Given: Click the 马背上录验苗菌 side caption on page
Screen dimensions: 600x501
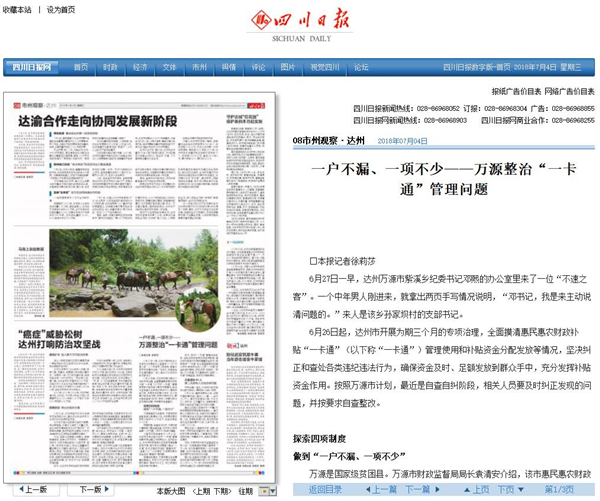Looking at the screenshot, I should pos(31,249).
